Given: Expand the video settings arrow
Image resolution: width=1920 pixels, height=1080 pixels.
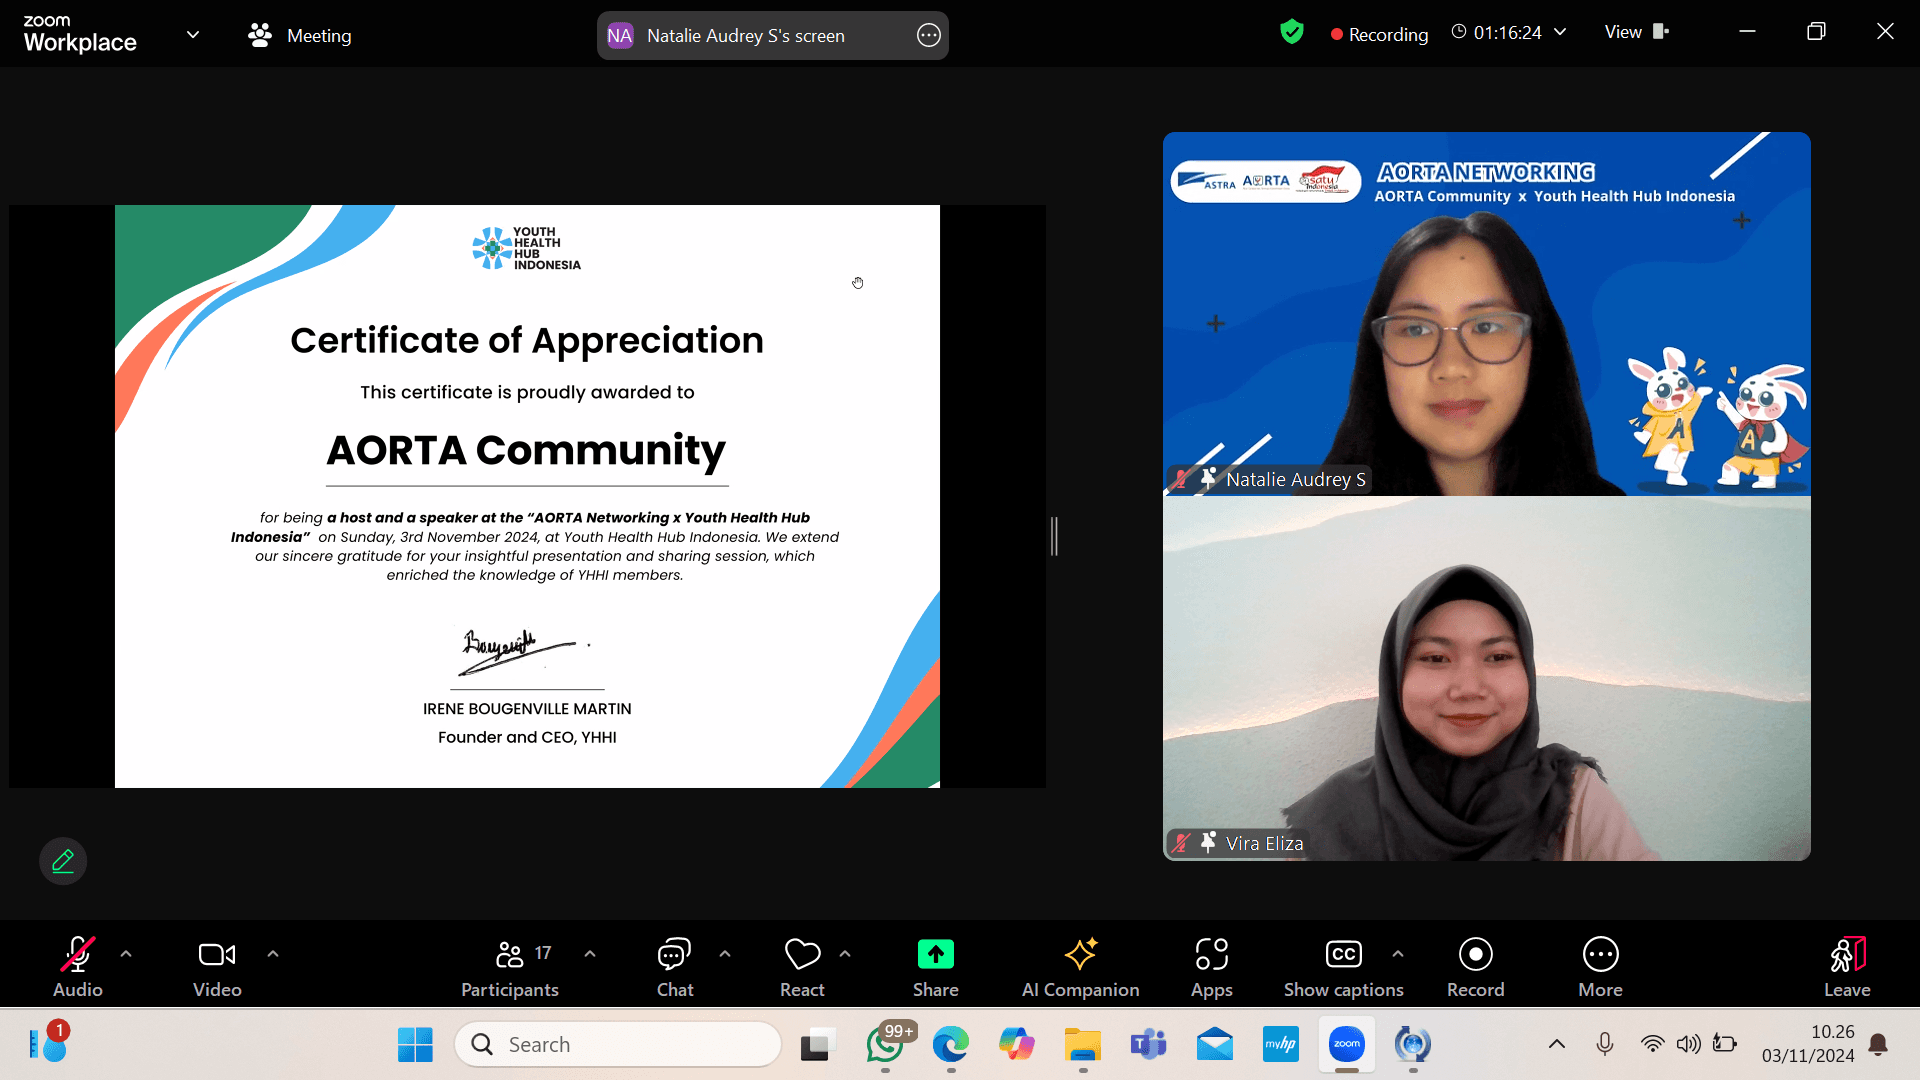Looking at the screenshot, I should (273, 954).
